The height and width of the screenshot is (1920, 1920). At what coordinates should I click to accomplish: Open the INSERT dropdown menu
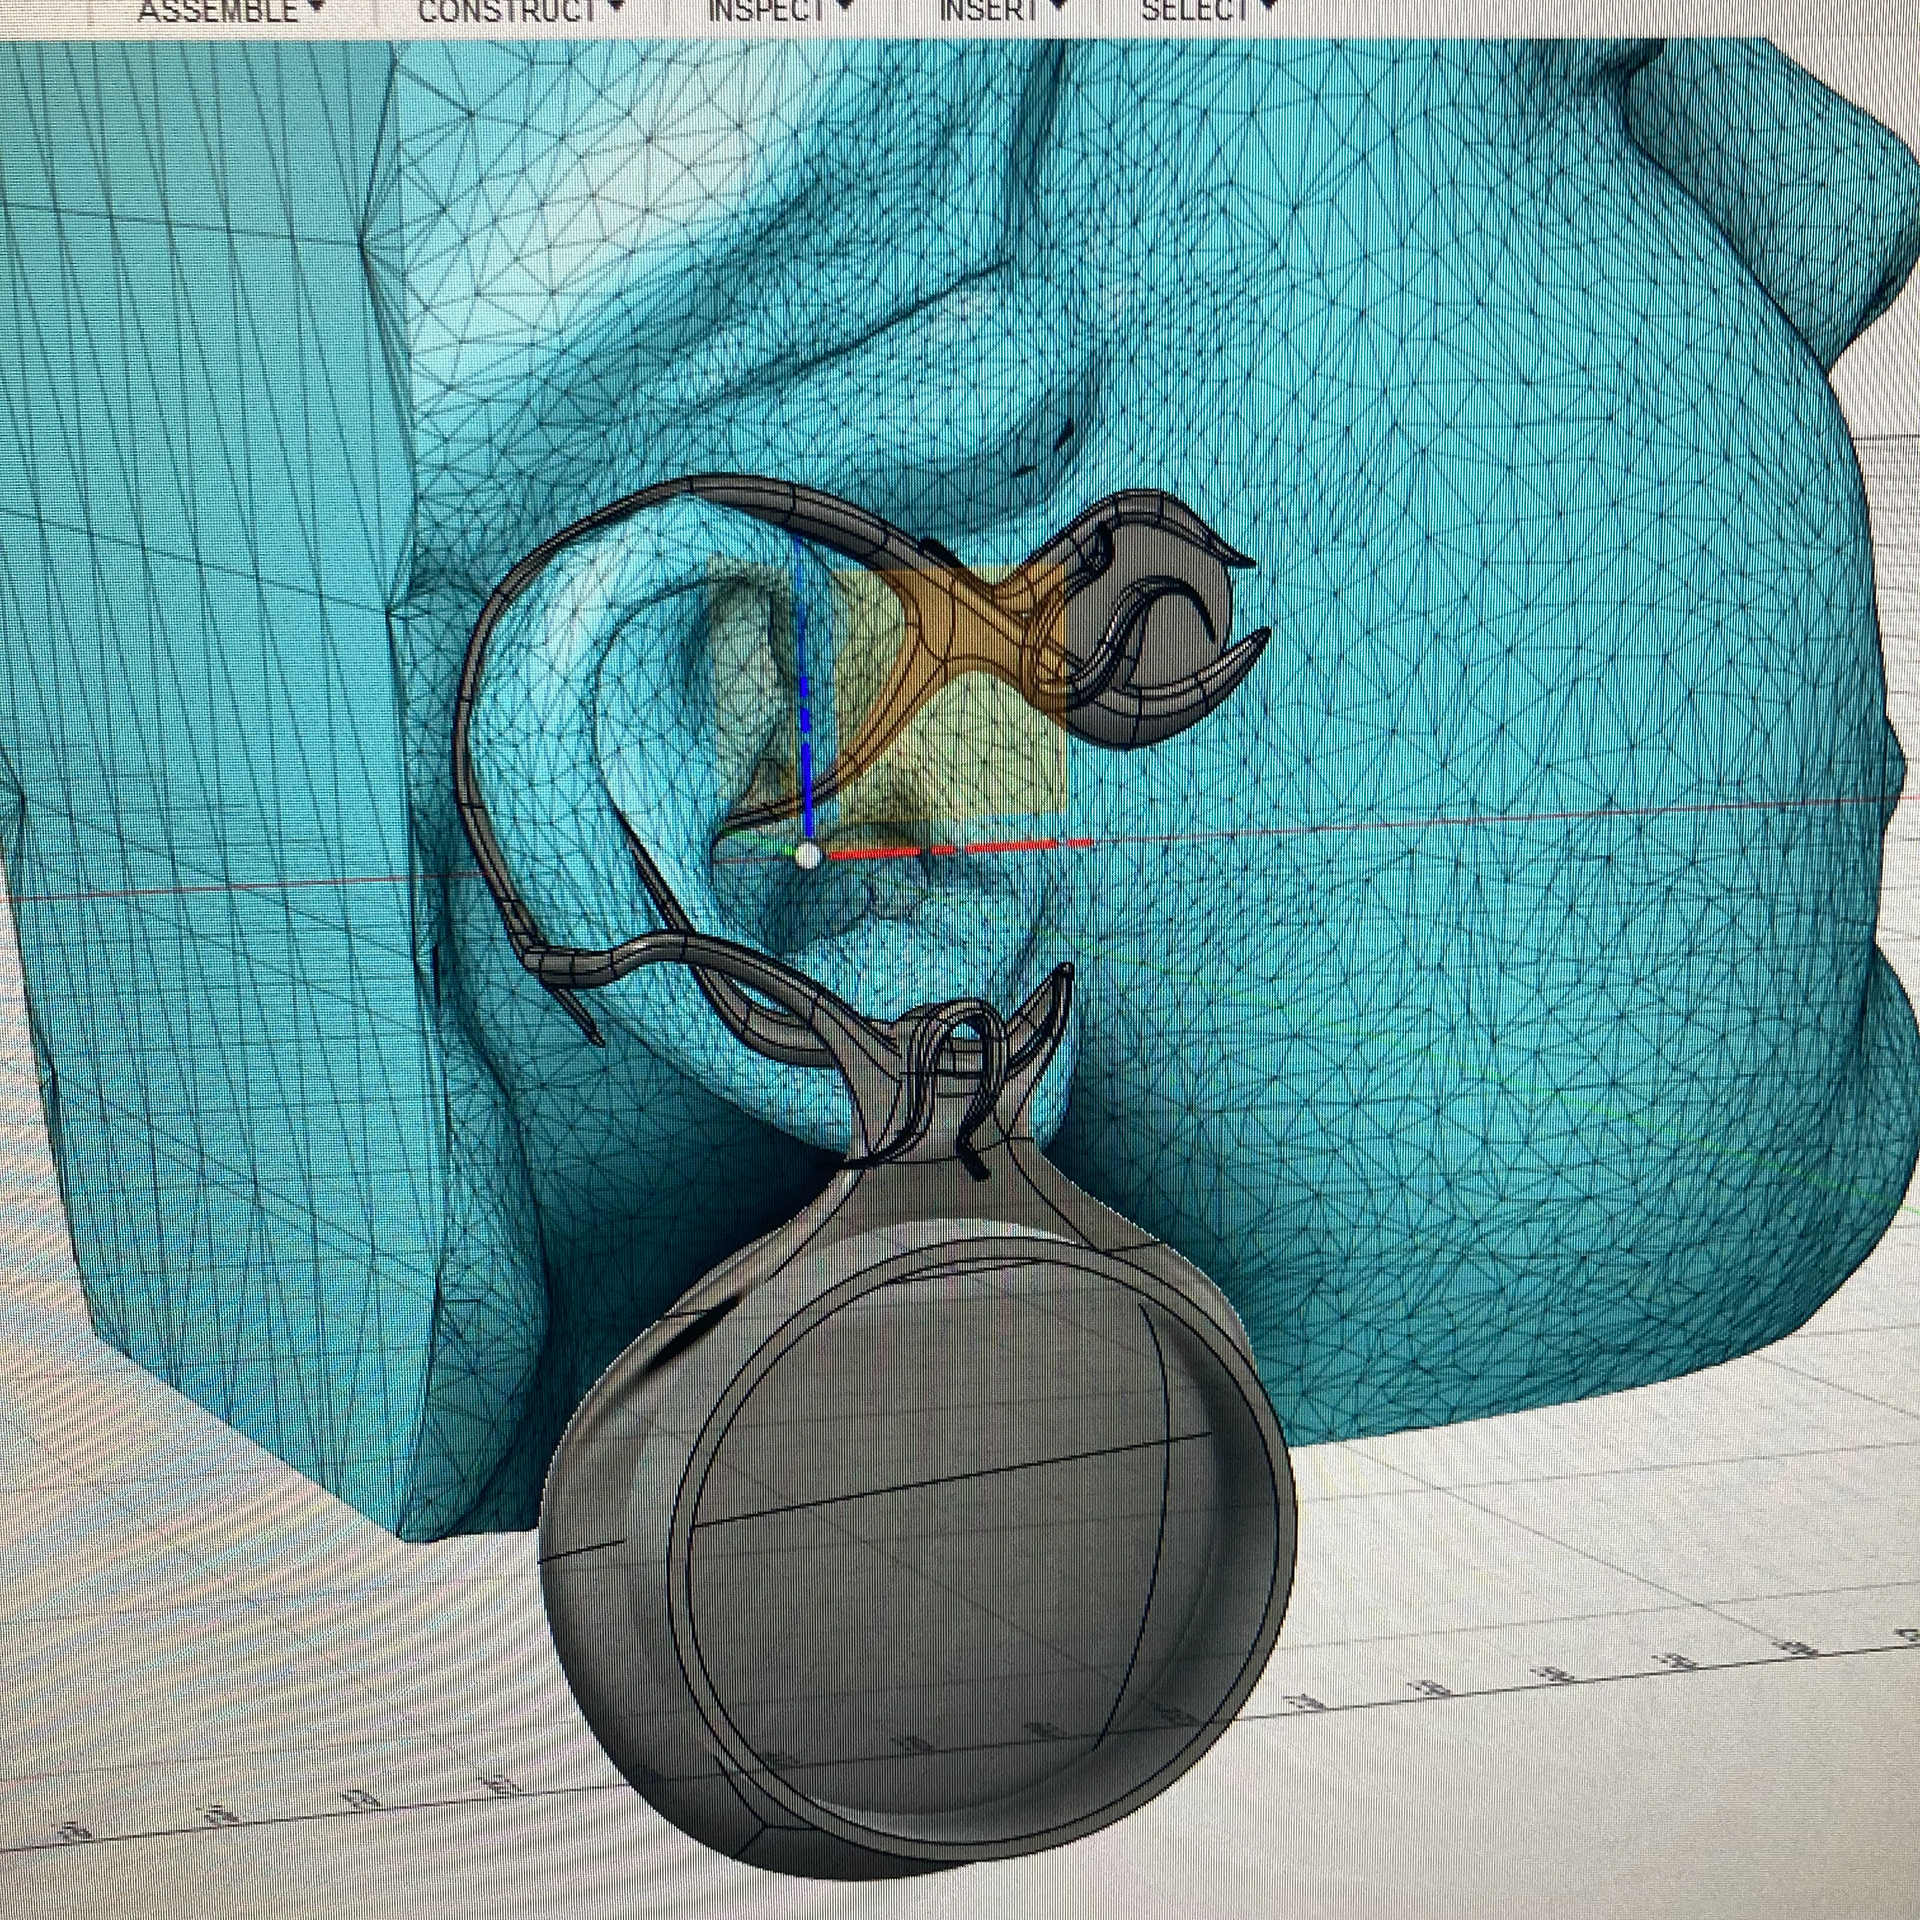coord(1002,11)
